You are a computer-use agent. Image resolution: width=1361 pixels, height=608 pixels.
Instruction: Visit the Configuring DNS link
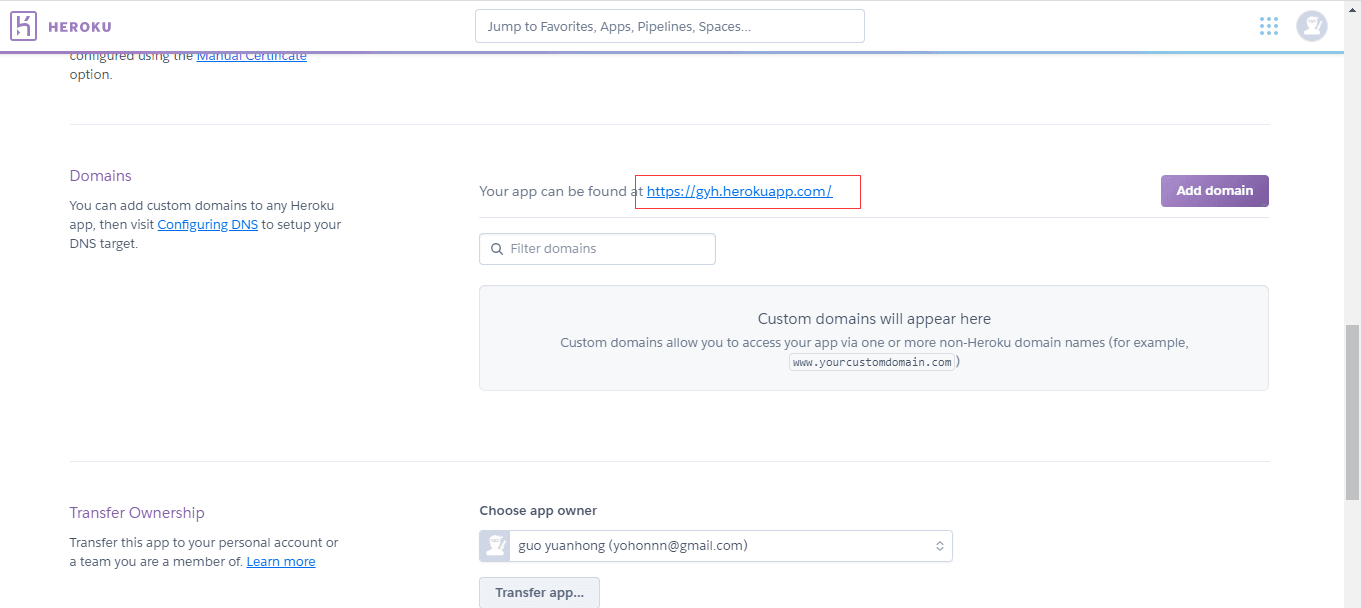pos(208,225)
